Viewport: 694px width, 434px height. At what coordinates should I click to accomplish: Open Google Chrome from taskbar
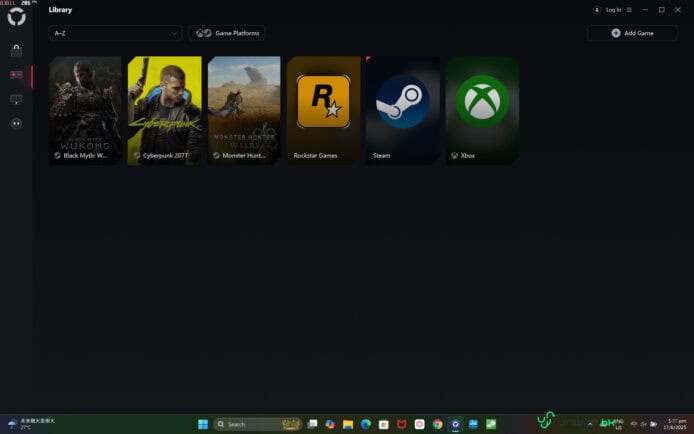click(x=437, y=424)
